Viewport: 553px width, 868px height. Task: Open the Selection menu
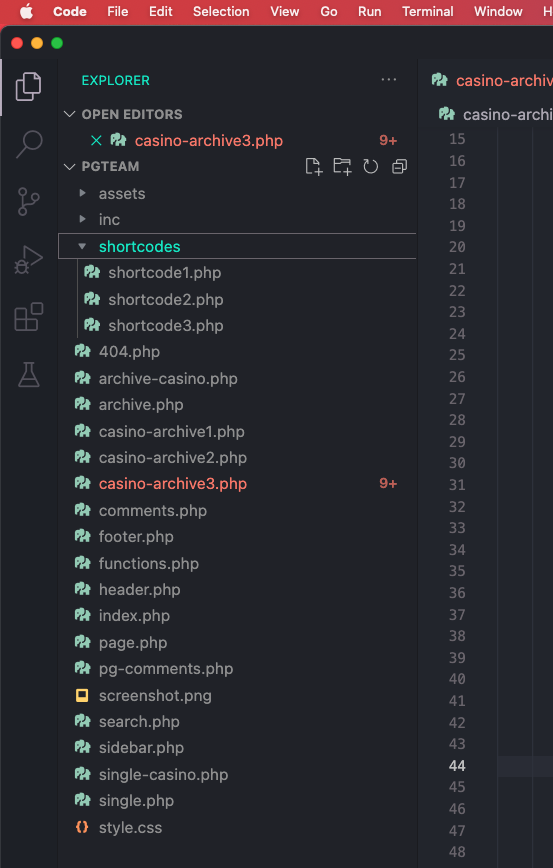pyautogui.click(x=221, y=12)
